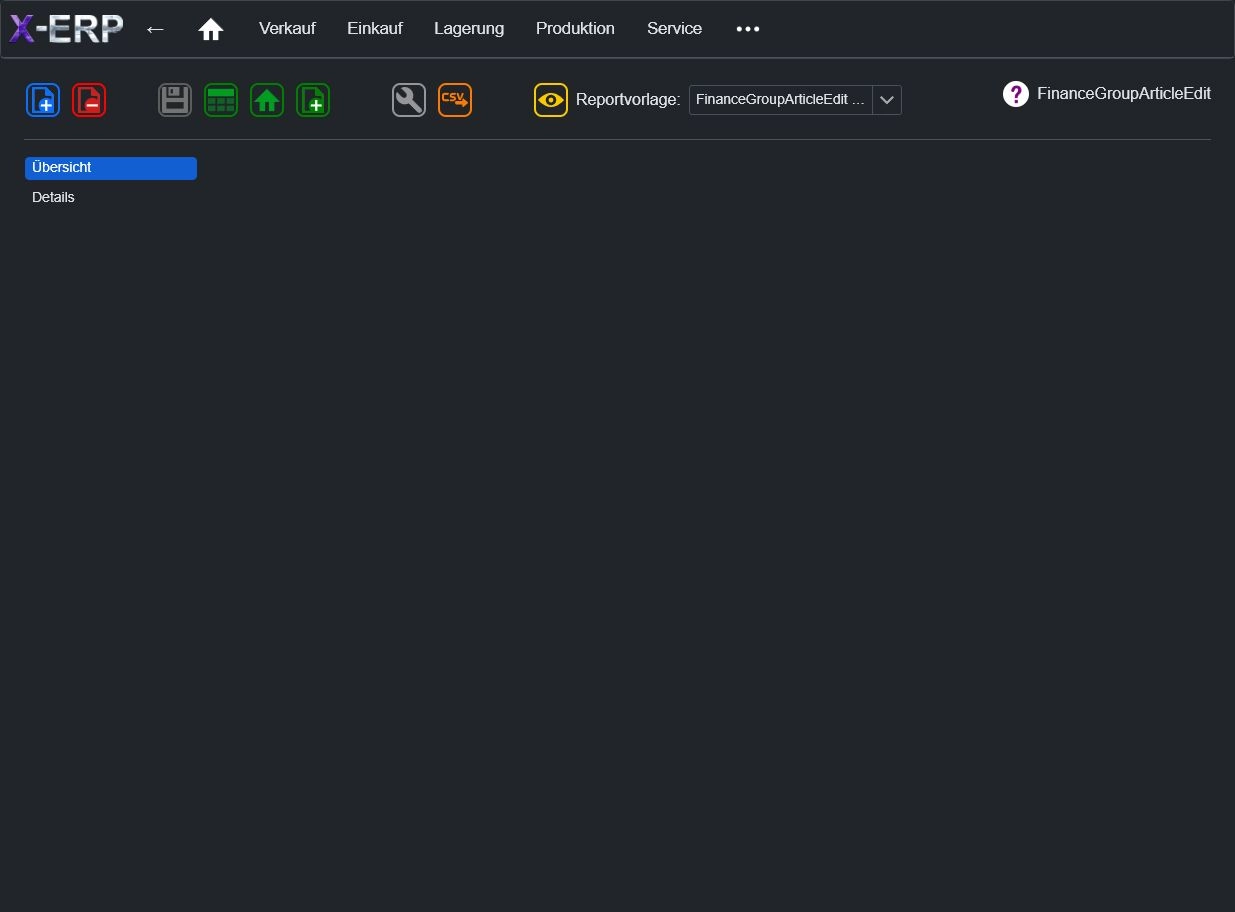Delete record using red document-minus icon
This screenshot has width=1235, height=912.
point(89,100)
